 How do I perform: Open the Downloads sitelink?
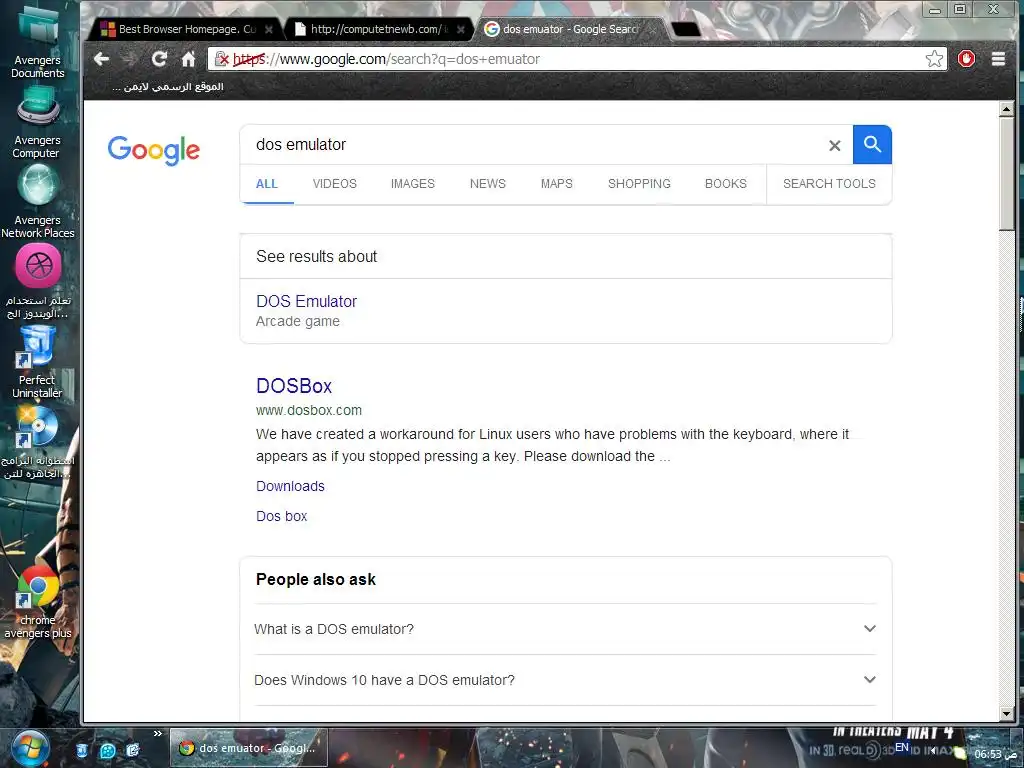290,487
